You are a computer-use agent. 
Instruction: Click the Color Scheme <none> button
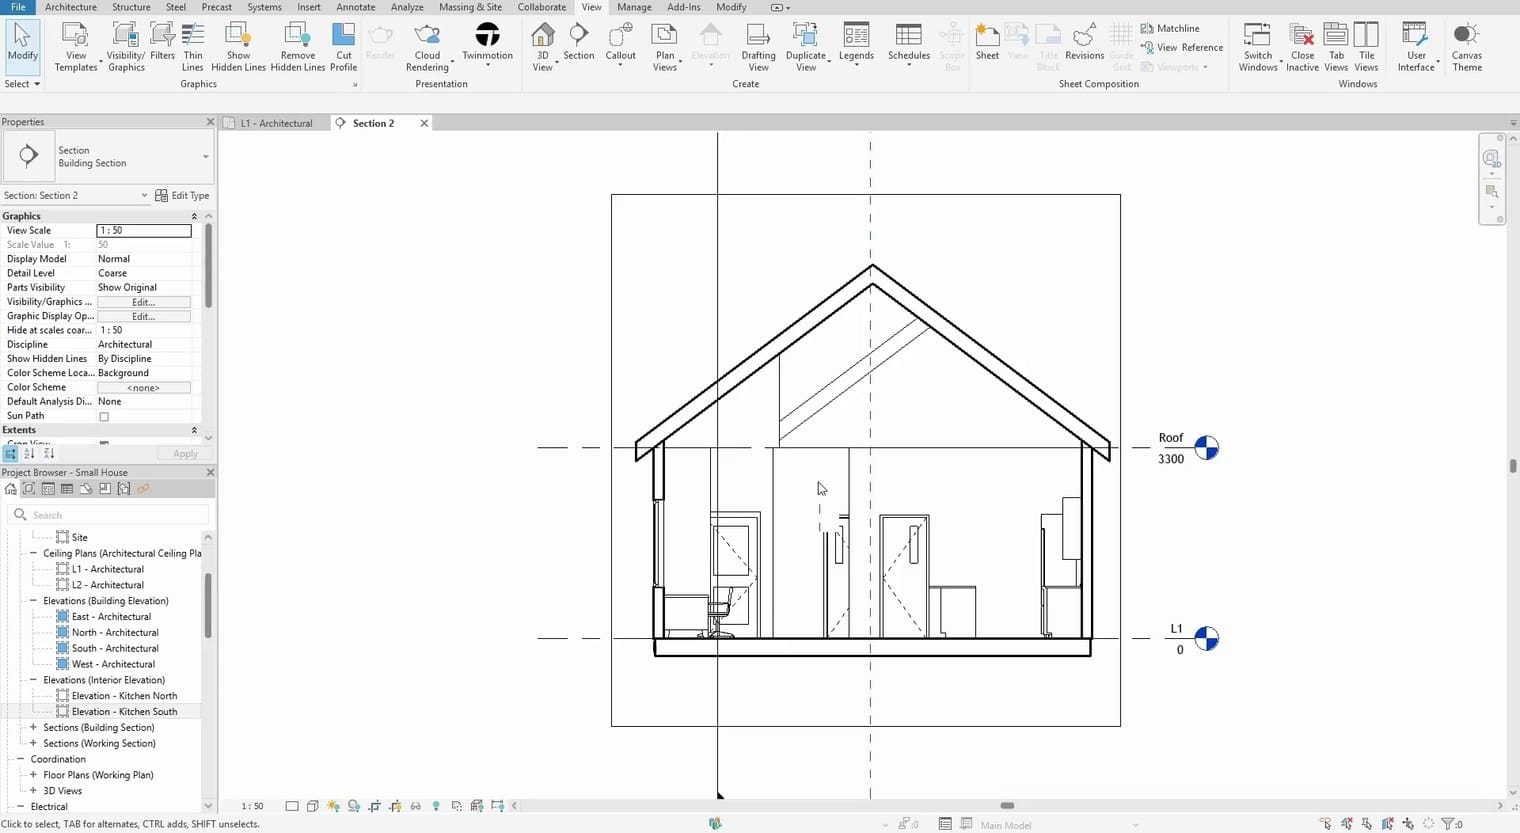pyautogui.click(x=143, y=387)
